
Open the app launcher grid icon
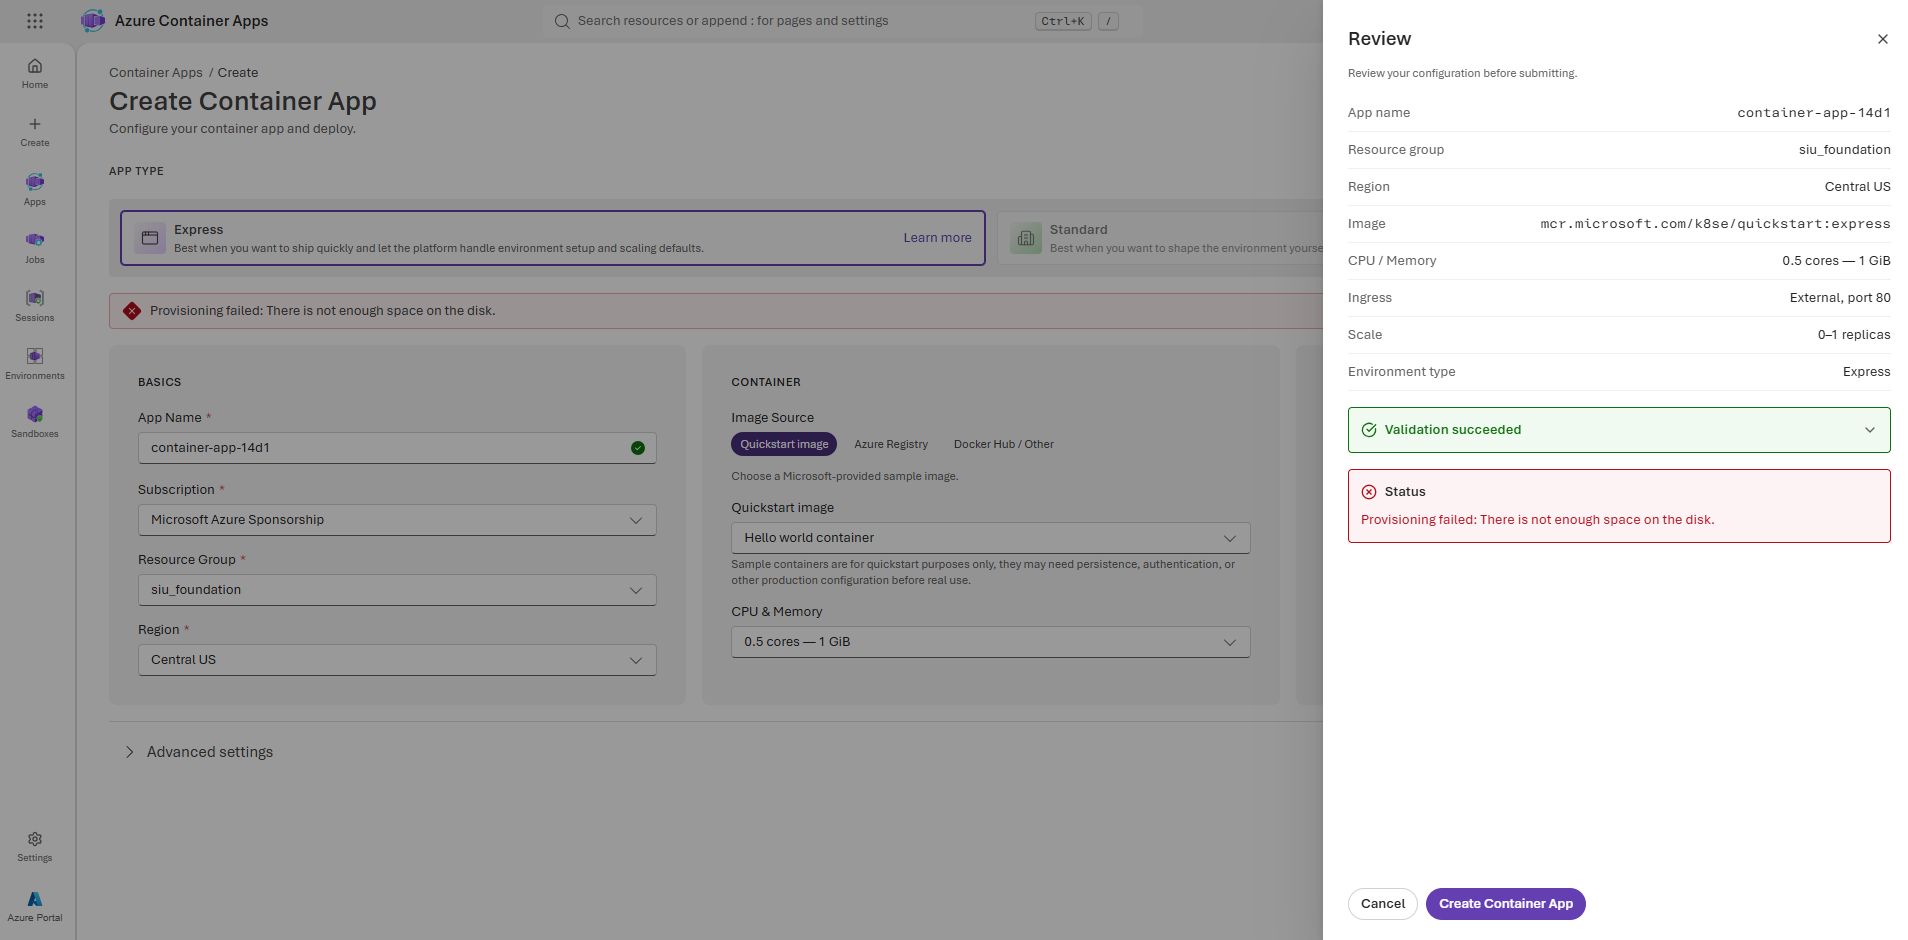coord(35,21)
